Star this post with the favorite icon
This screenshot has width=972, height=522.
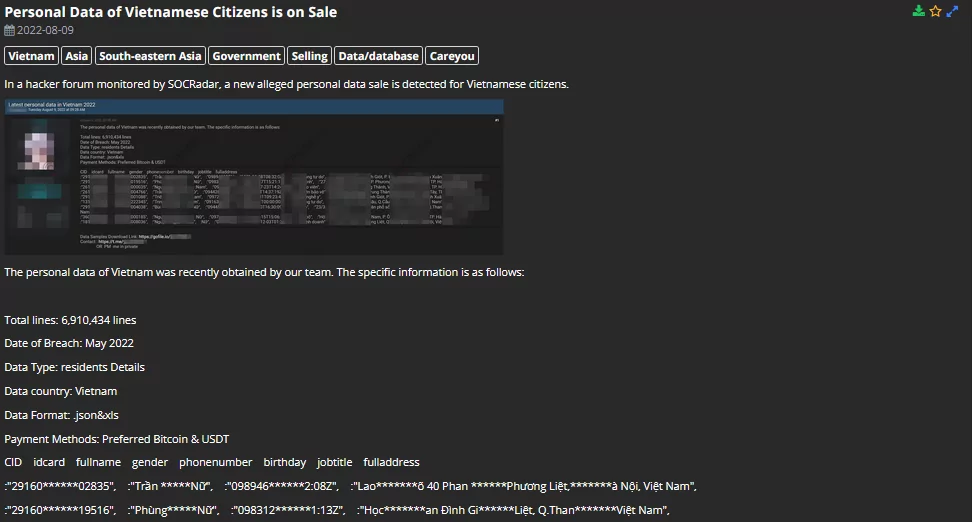click(935, 11)
